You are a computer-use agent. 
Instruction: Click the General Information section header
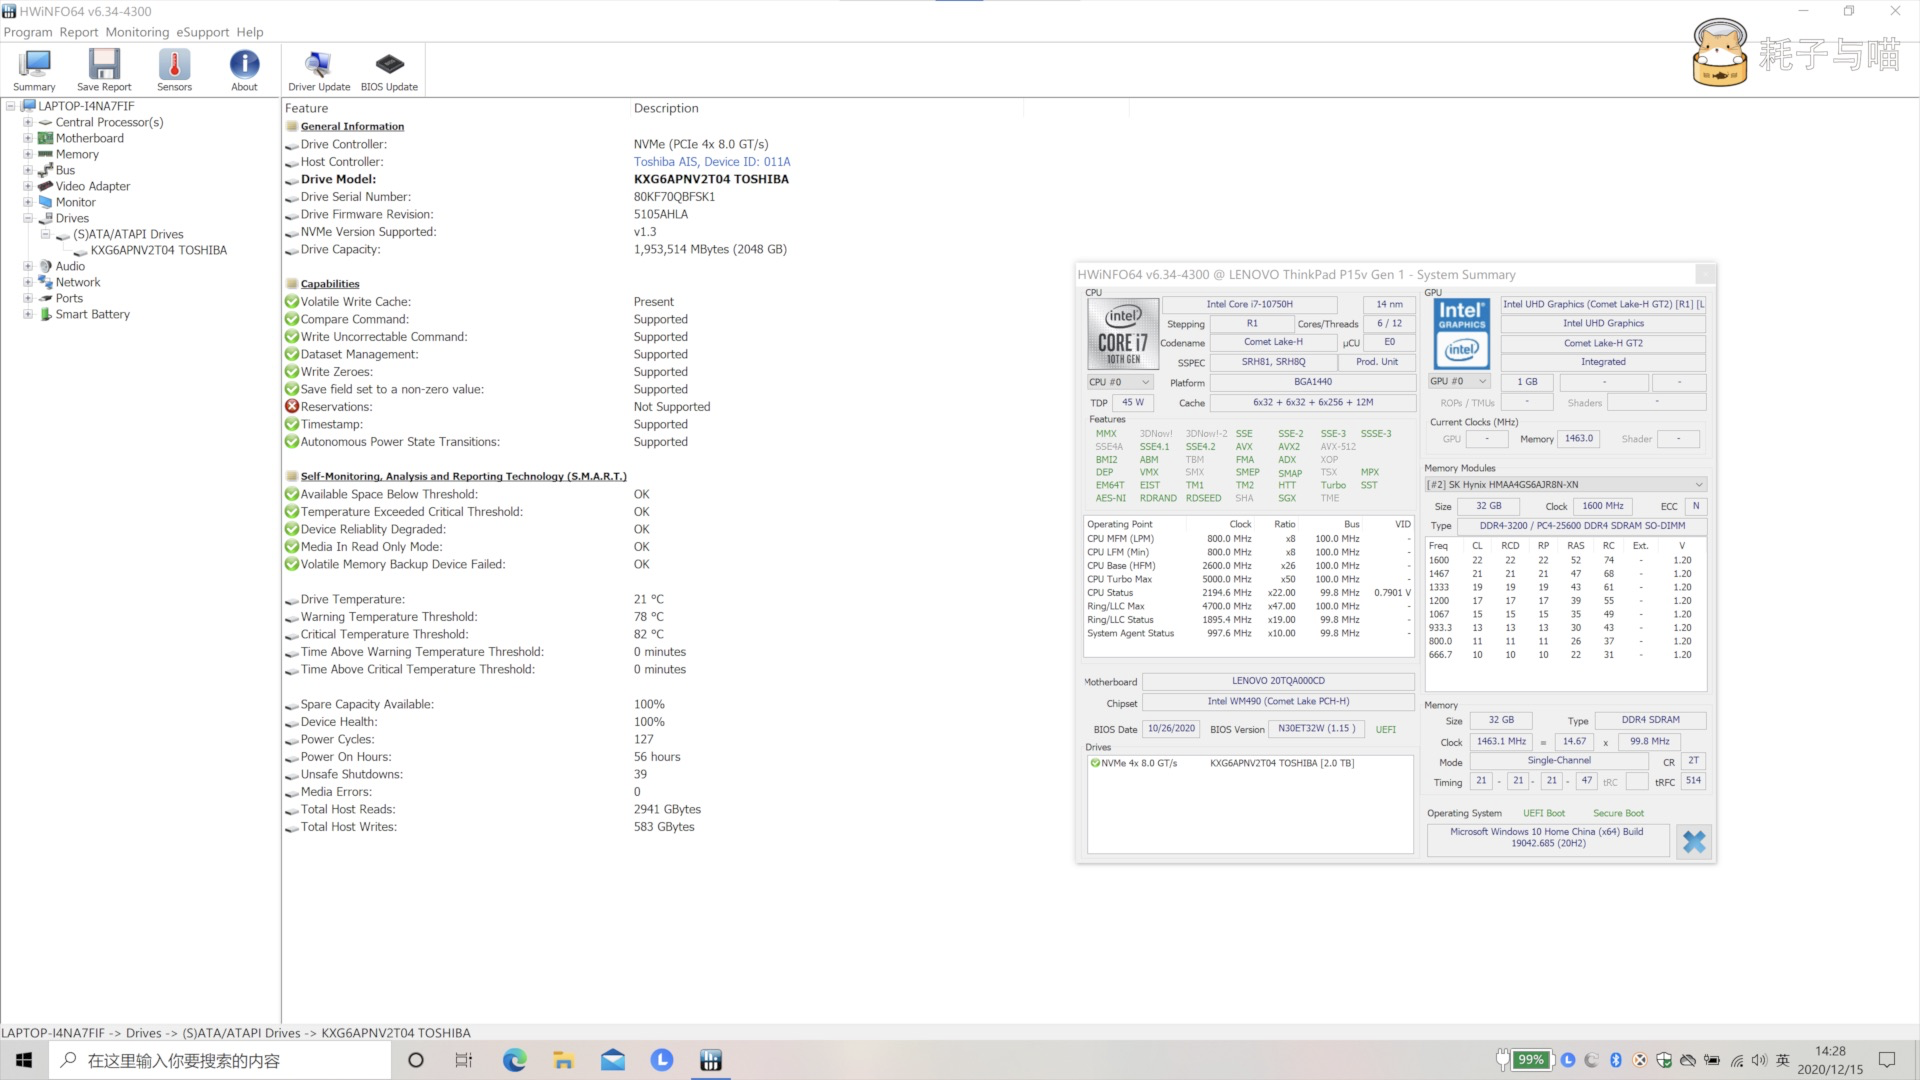click(352, 127)
